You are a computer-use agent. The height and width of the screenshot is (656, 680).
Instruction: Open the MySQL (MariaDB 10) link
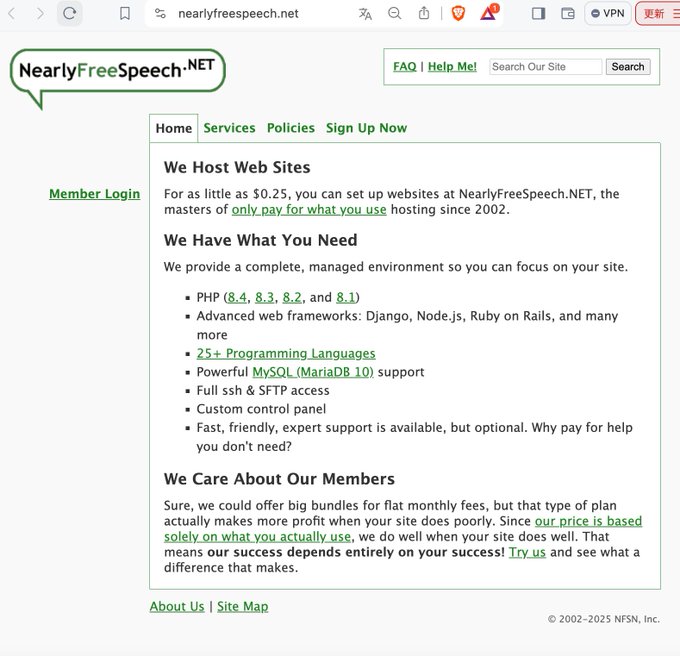pos(313,372)
